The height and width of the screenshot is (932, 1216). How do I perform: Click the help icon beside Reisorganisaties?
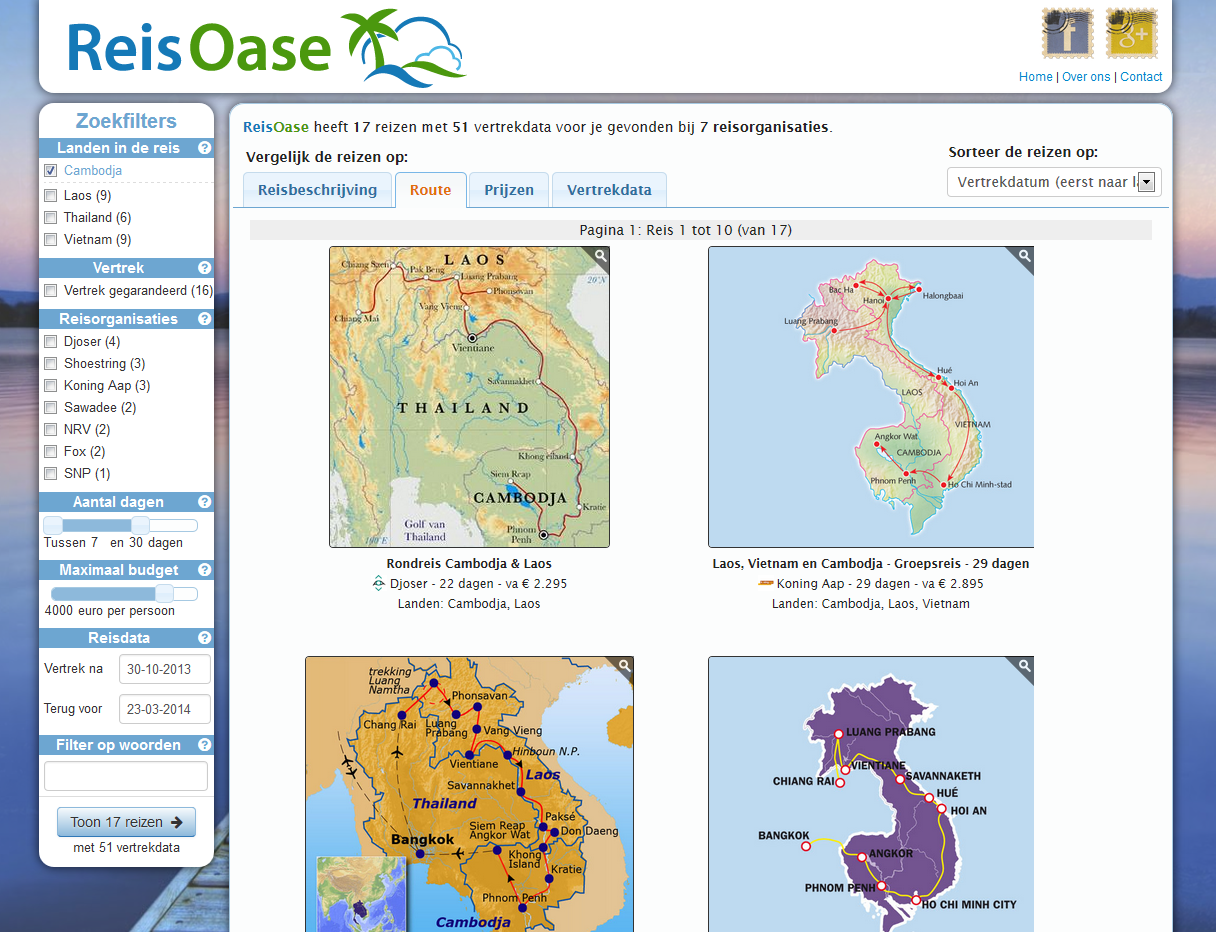point(204,319)
